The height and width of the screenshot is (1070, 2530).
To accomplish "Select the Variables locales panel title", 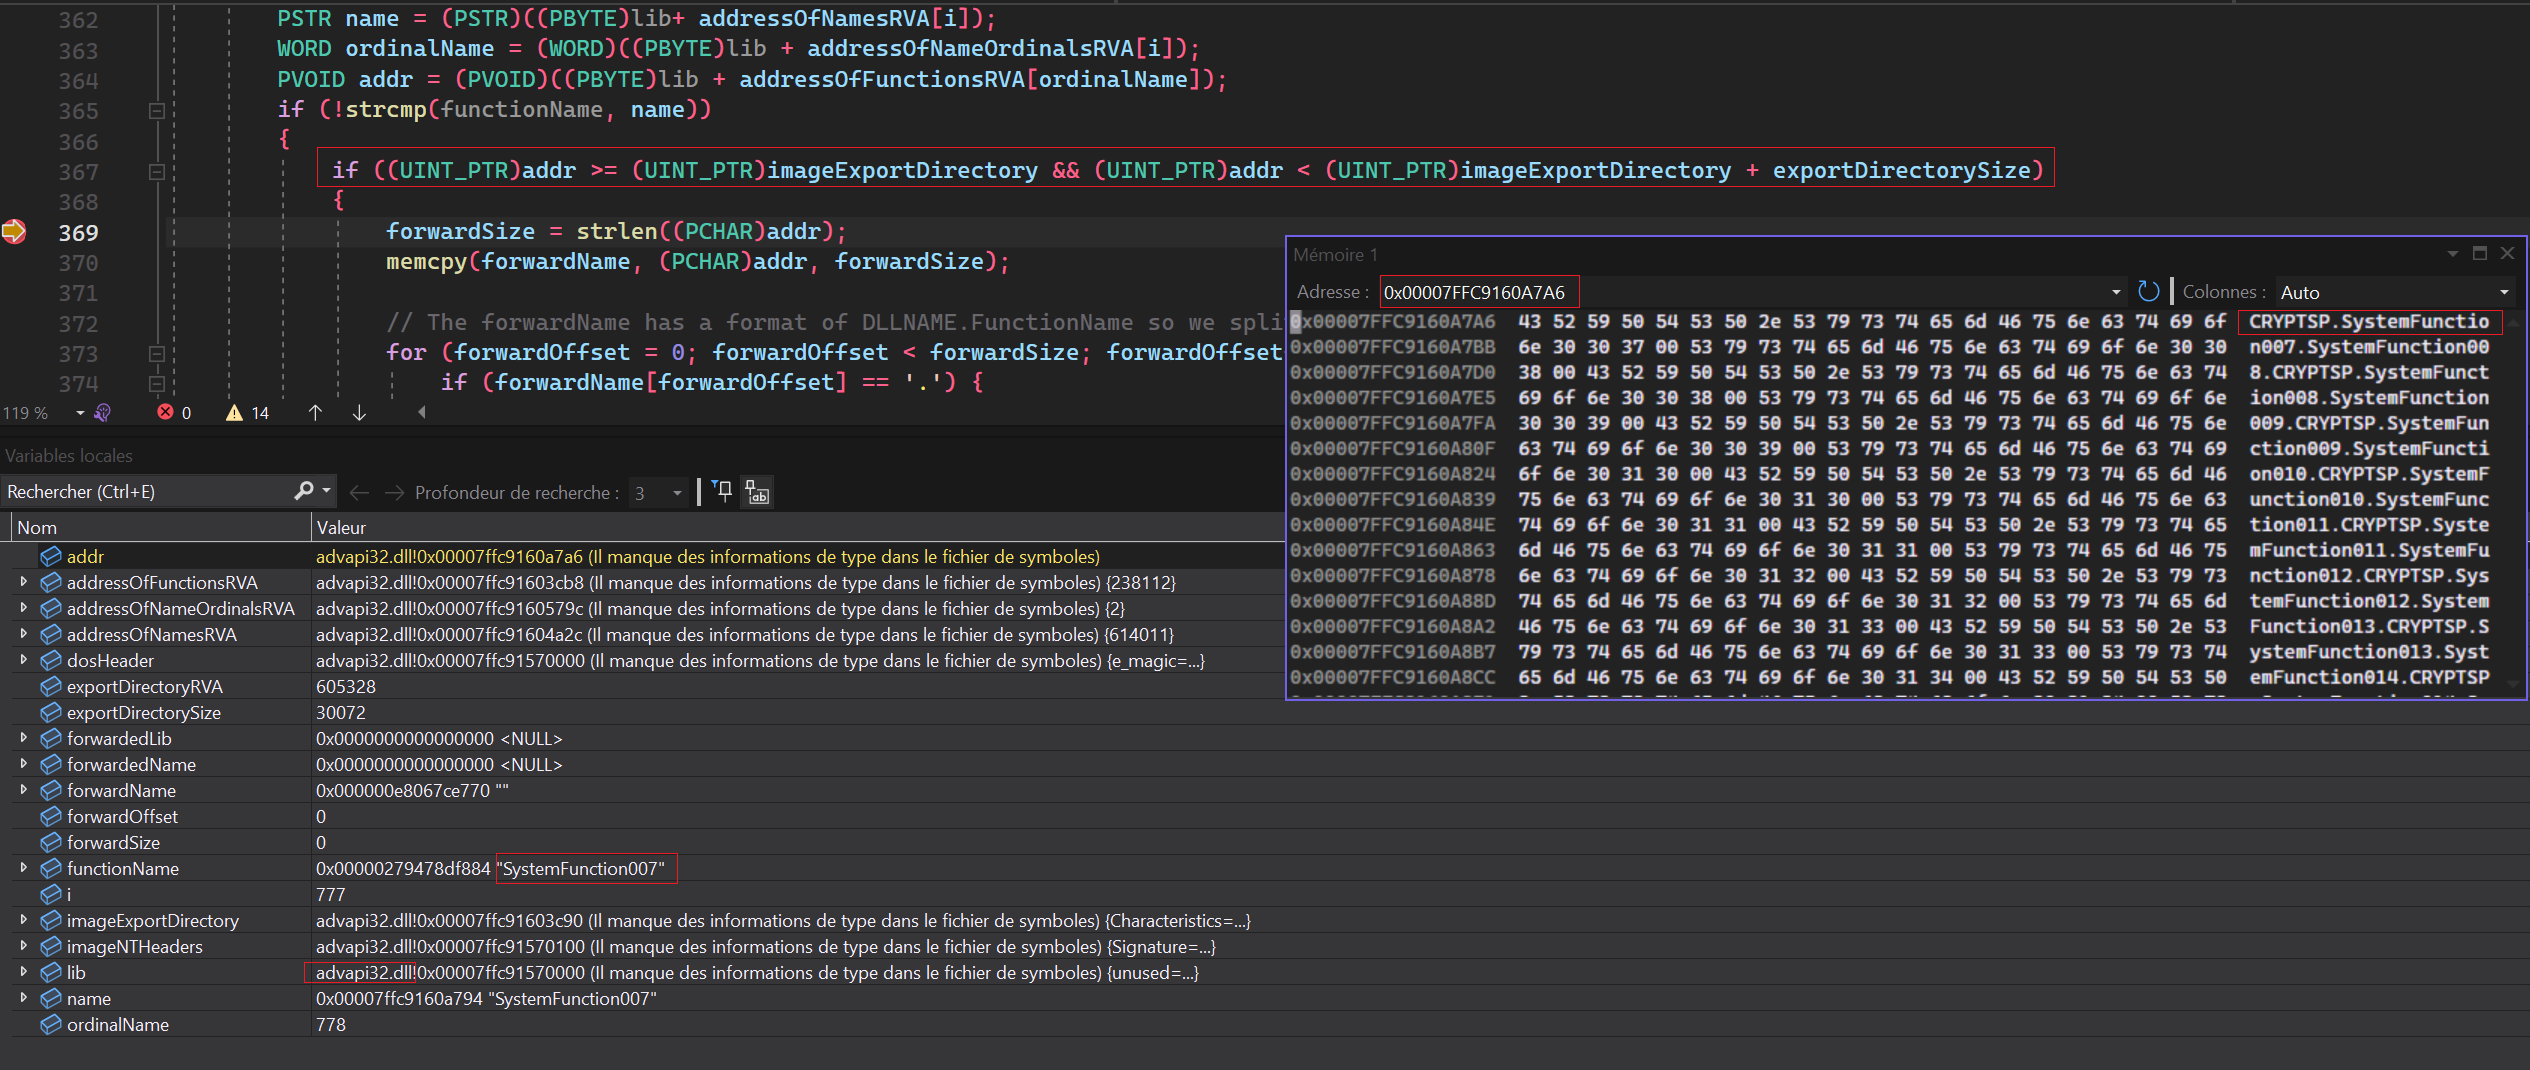I will point(69,456).
